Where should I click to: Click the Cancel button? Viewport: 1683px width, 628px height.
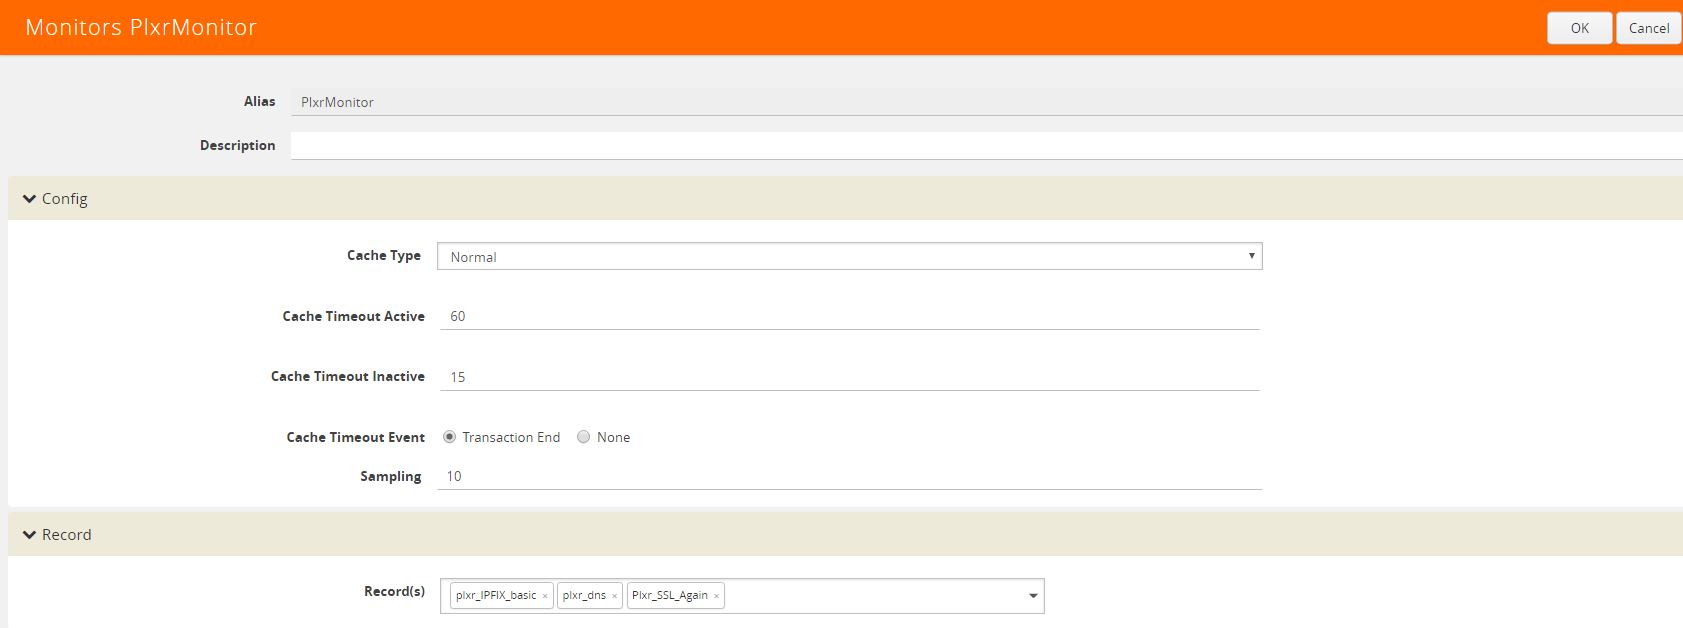[1648, 28]
